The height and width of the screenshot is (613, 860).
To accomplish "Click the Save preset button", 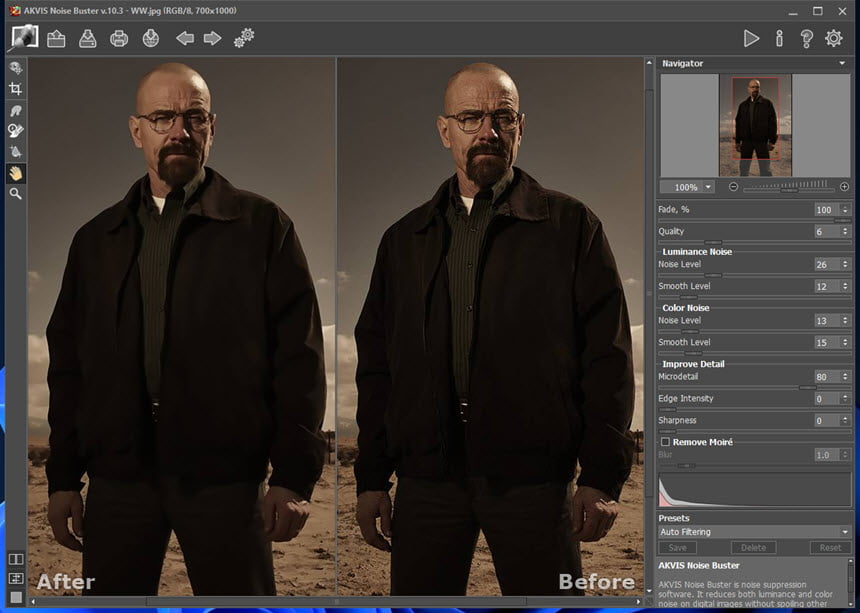I will point(677,547).
